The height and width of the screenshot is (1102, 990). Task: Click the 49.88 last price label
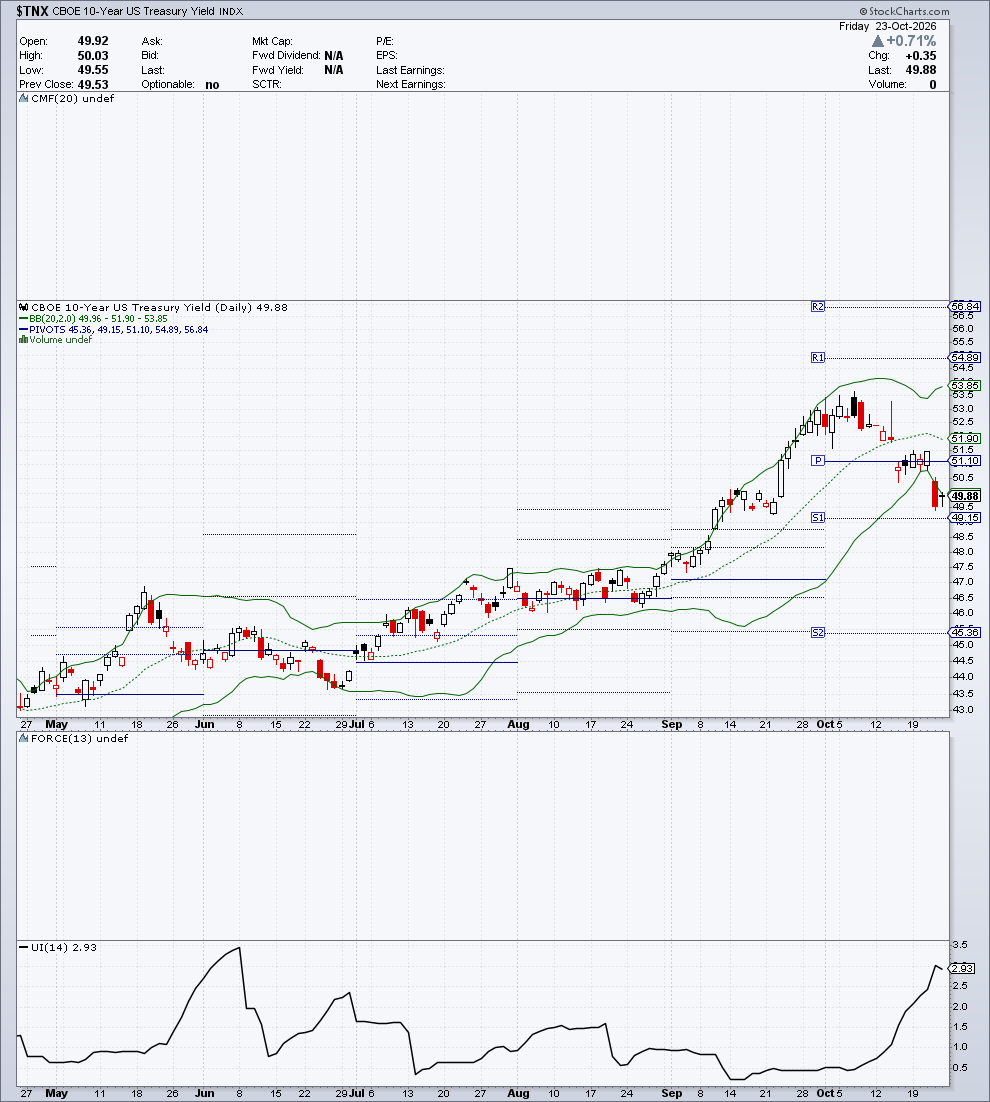point(965,496)
